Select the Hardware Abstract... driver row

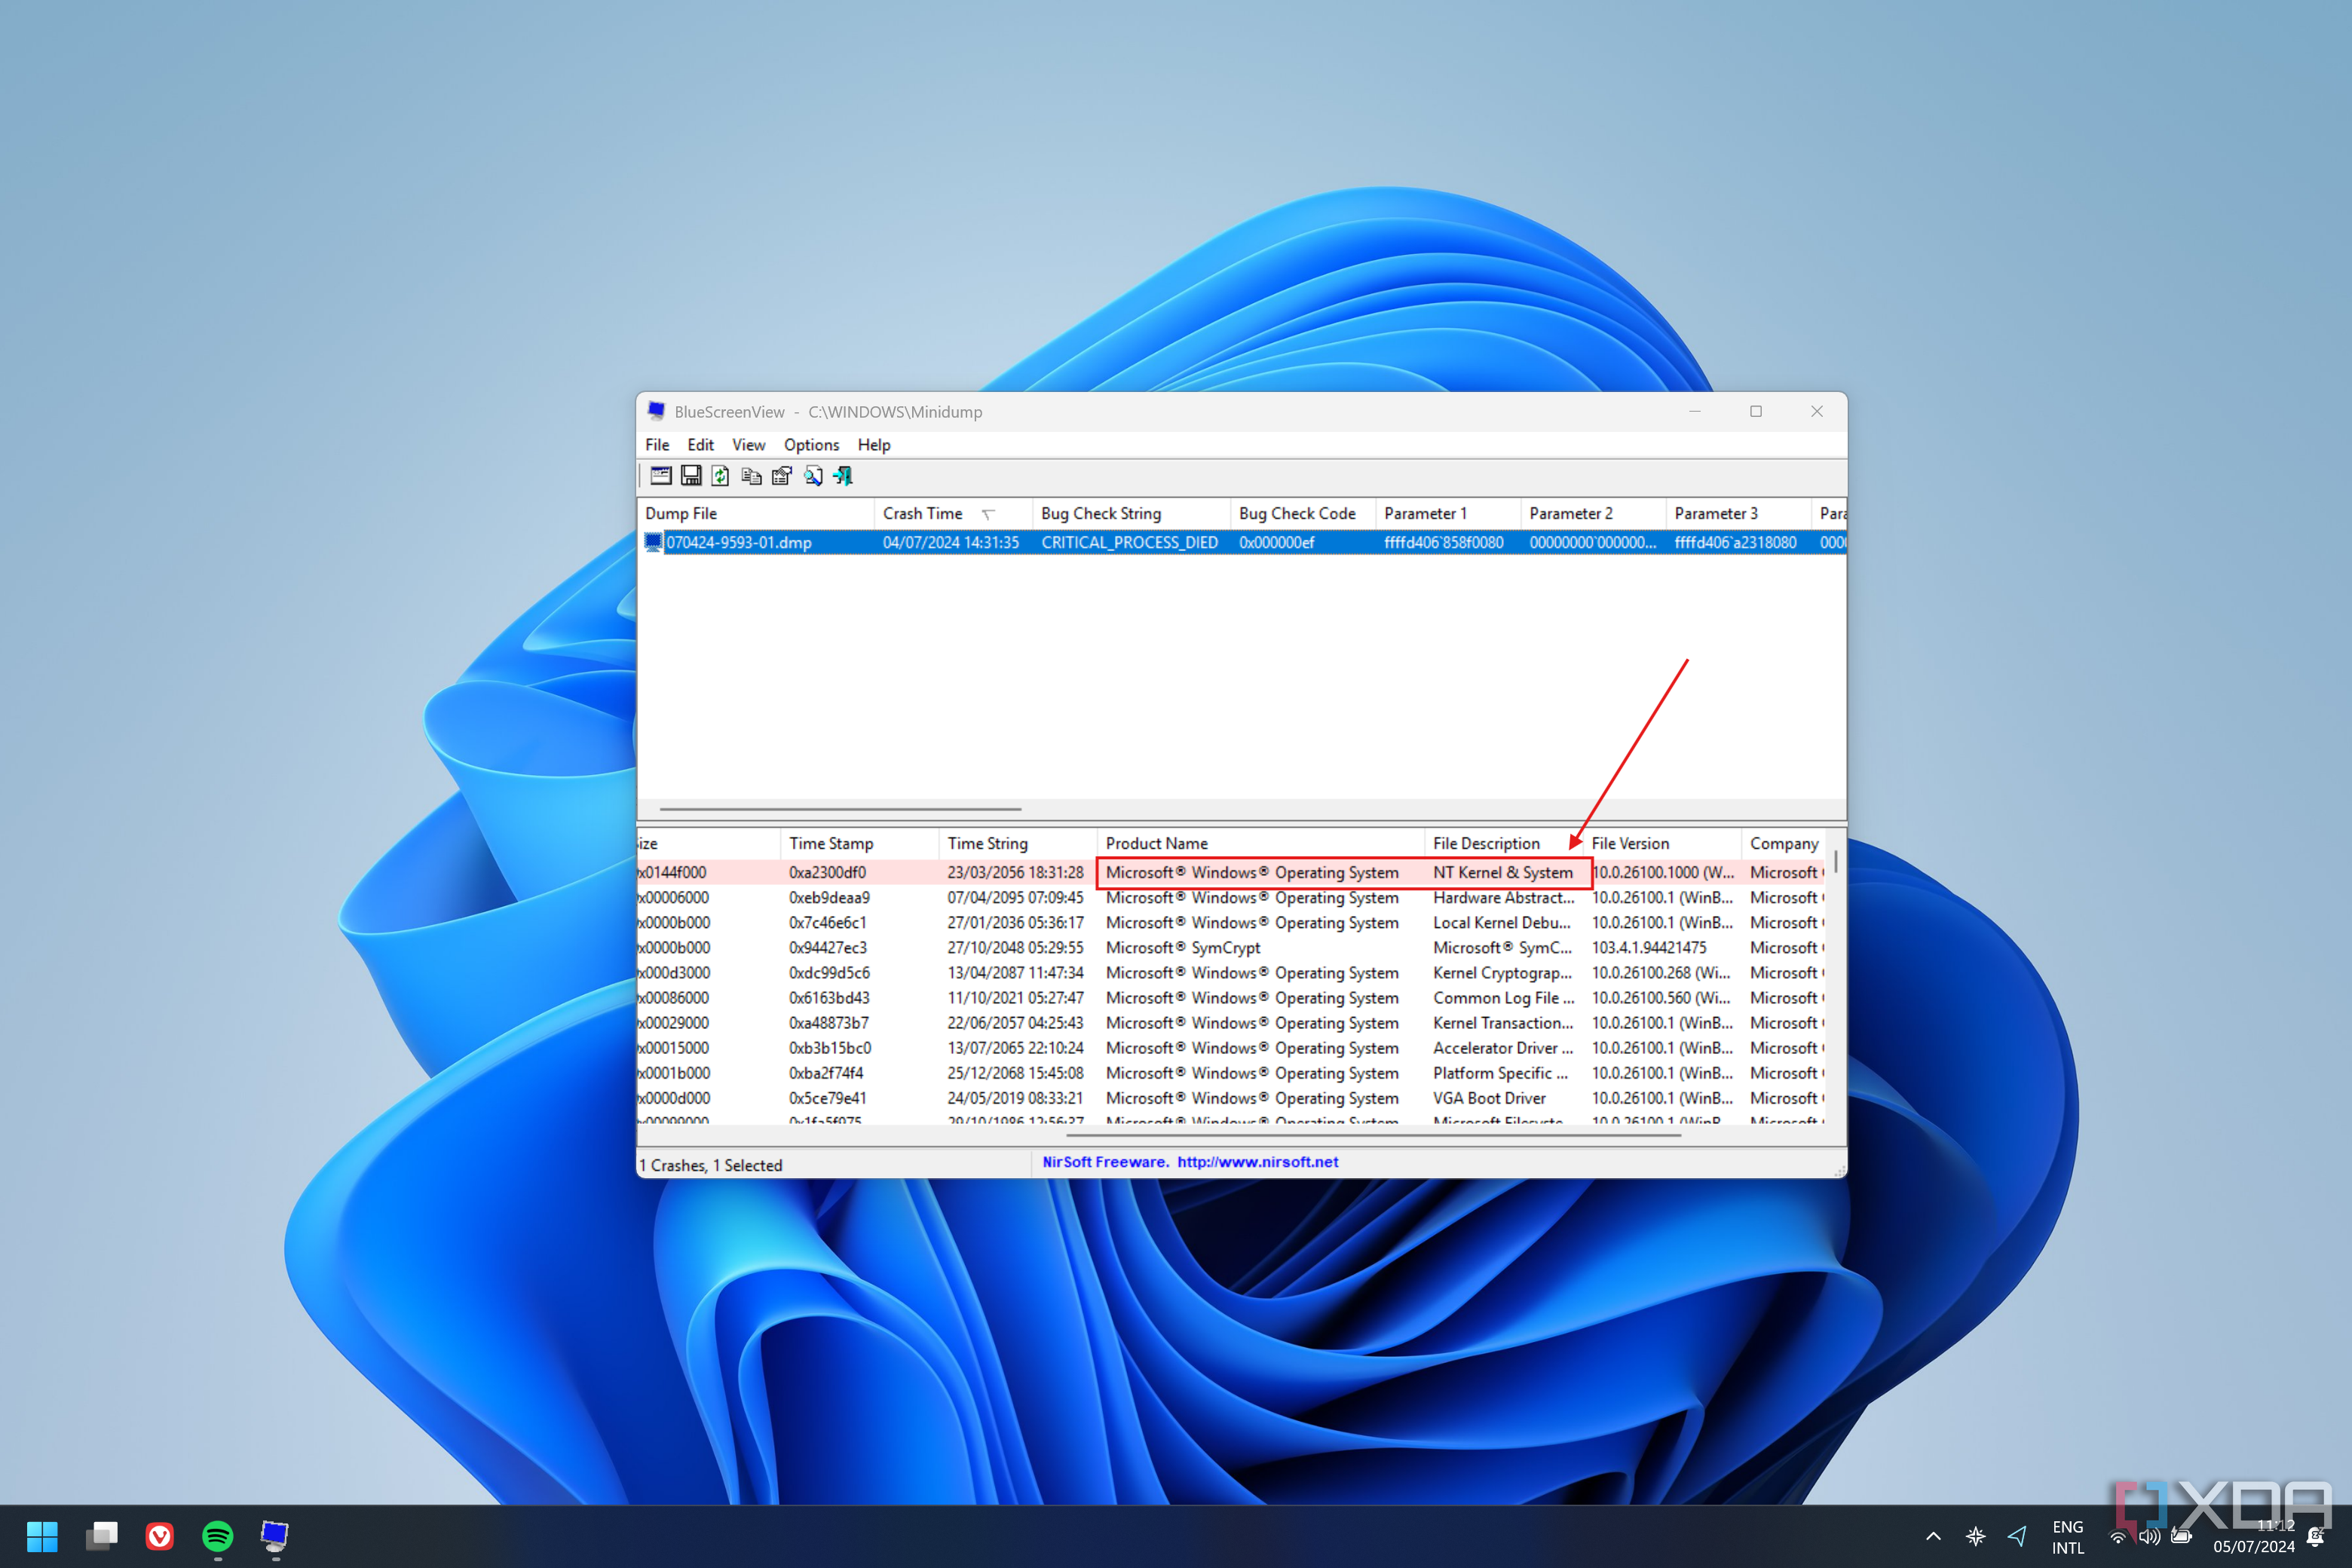[1232, 898]
